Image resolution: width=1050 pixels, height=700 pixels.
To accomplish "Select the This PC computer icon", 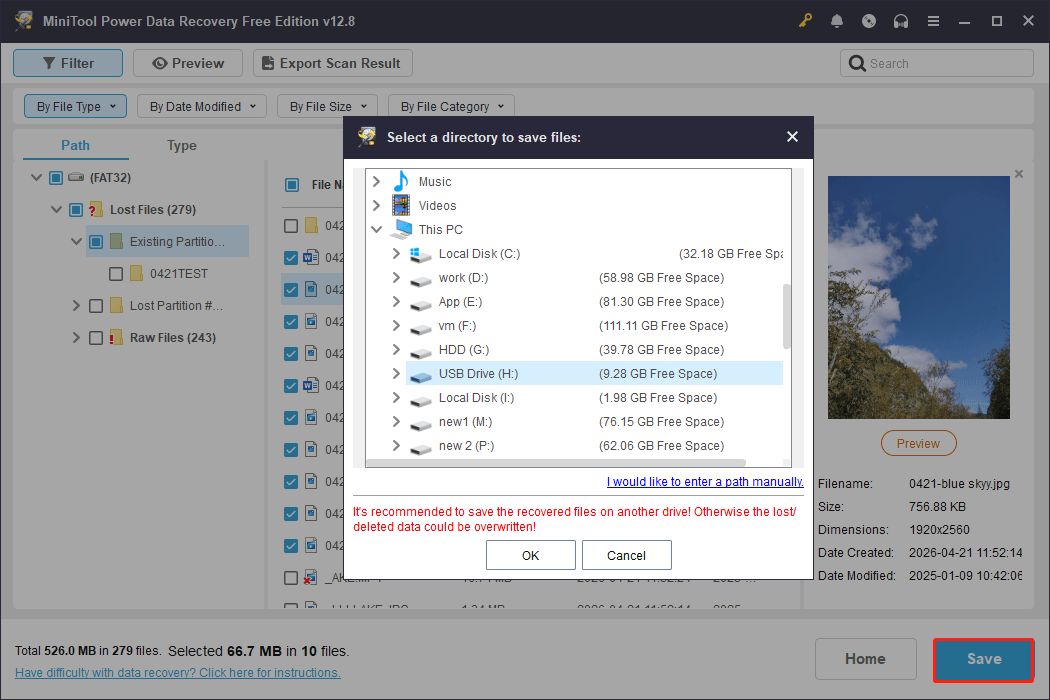I will (x=401, y=229).
